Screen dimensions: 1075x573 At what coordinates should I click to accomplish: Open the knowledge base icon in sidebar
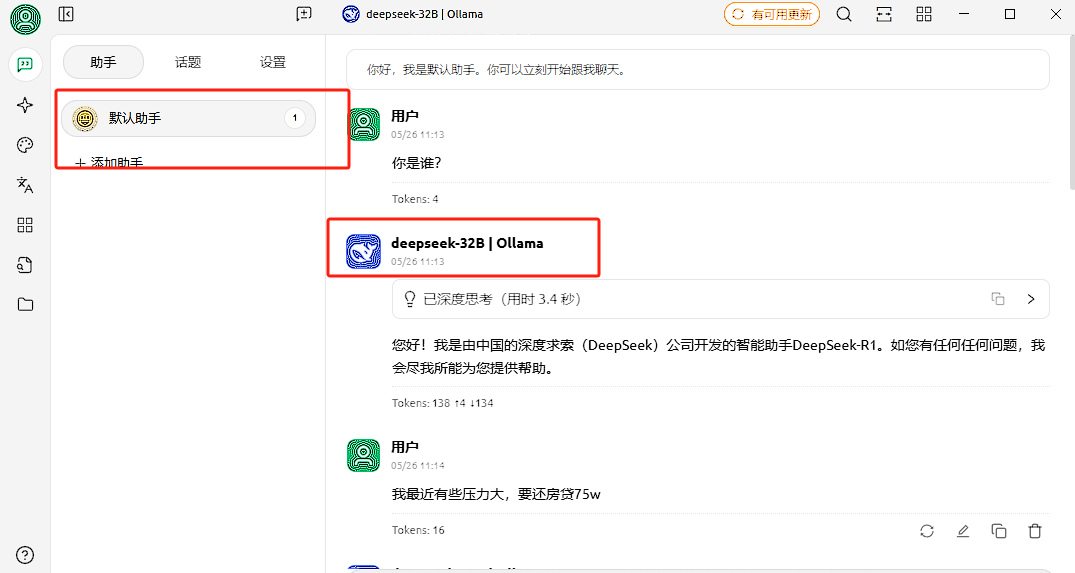coord(25,265)
